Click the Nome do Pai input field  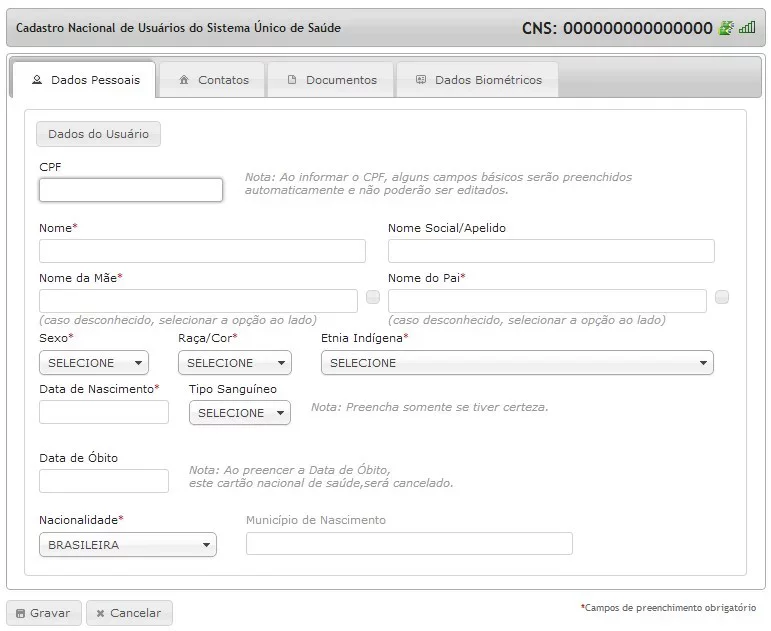(x=547, y=301)
